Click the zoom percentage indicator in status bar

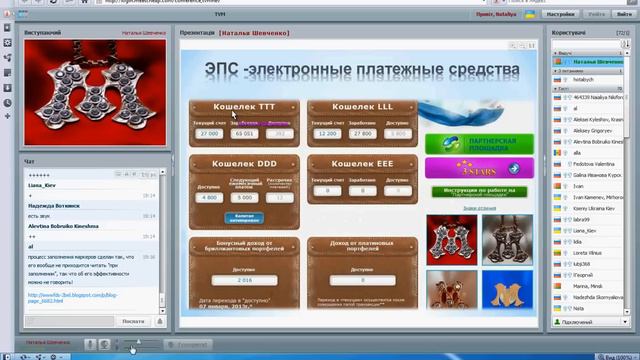point(616,357)
